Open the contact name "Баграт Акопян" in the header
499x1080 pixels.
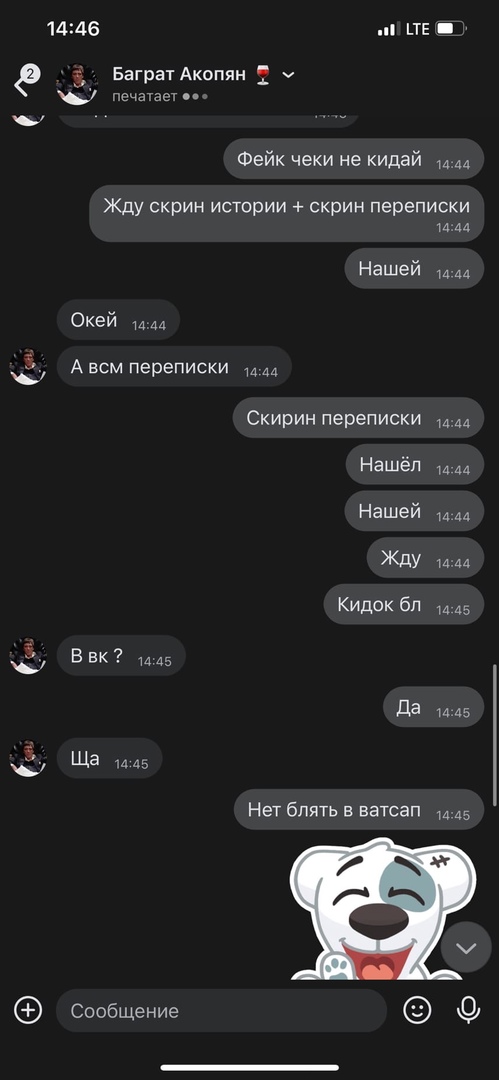click(179, 74)
